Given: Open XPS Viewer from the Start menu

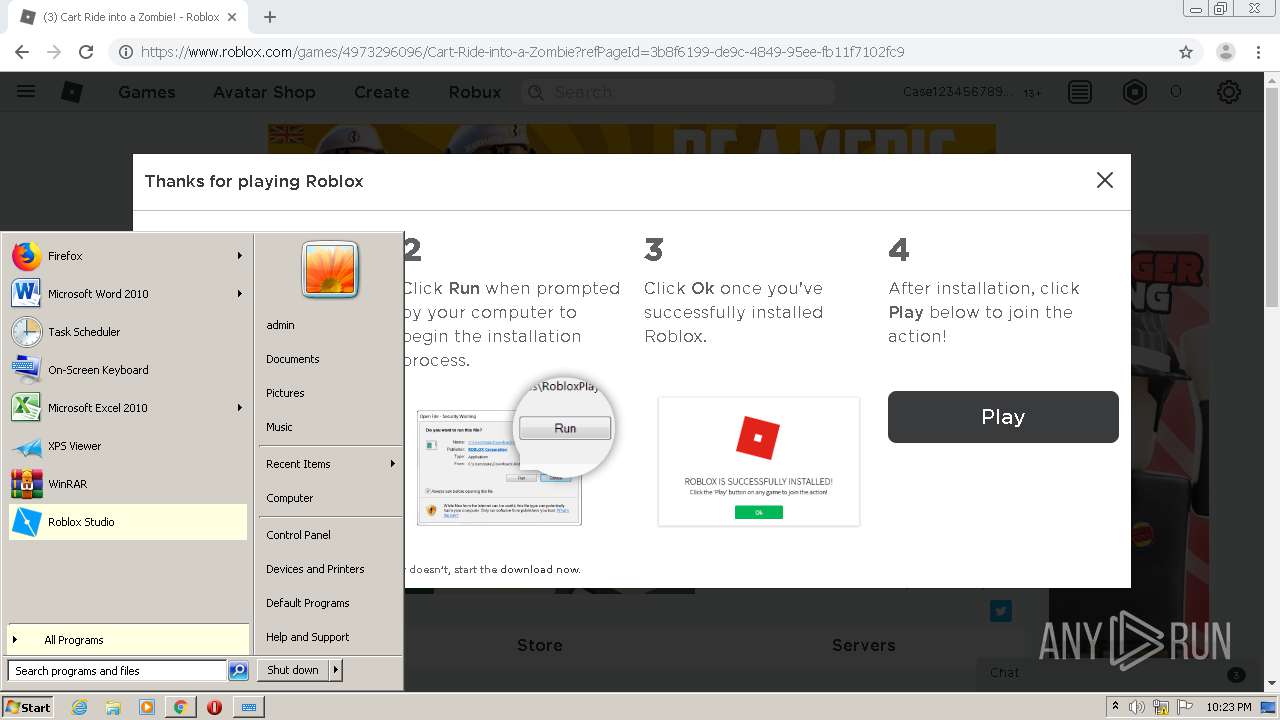Looking at the screenshot, I should tap(127, 446).
